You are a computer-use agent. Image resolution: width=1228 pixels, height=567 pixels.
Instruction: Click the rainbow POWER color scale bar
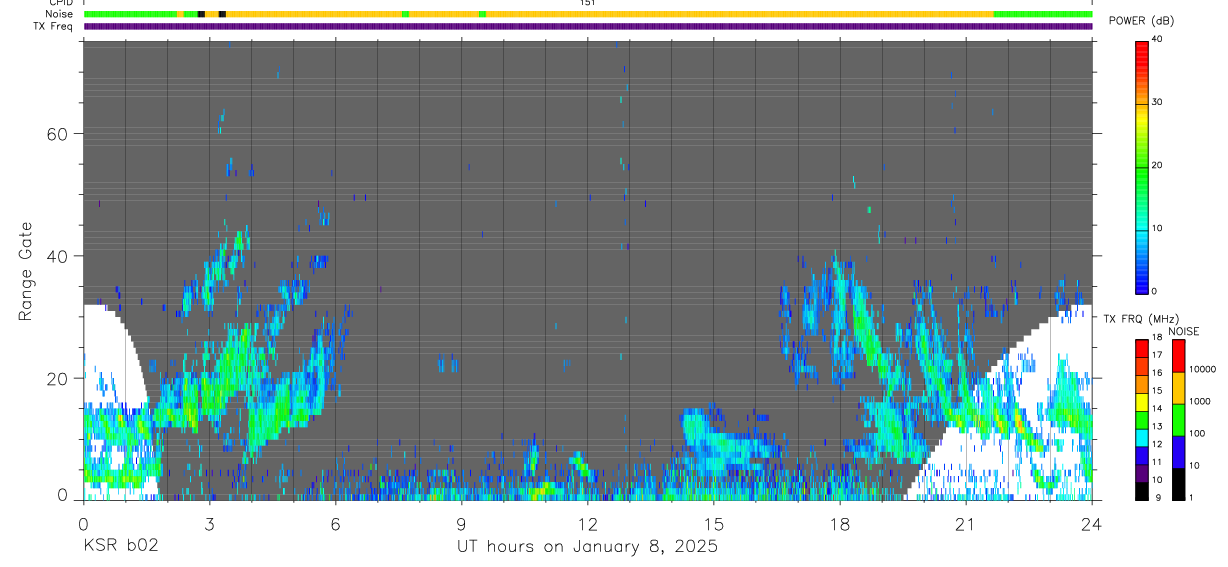point(1142,166)
